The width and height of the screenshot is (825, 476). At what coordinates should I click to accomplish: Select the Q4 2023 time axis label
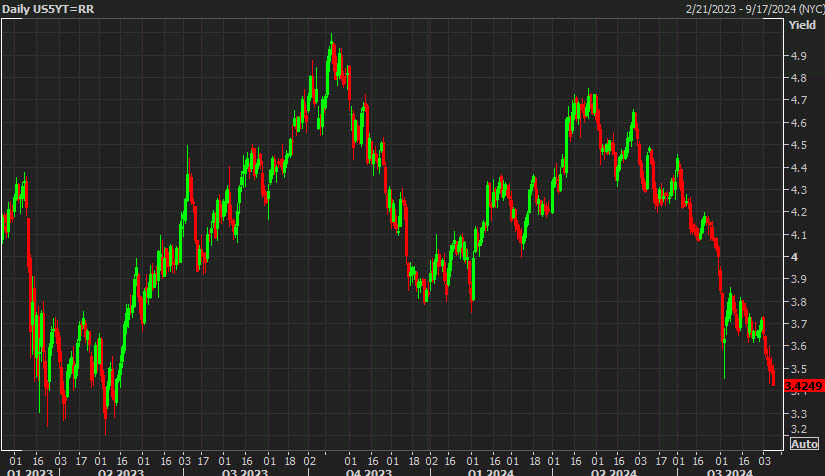[369, 472]
